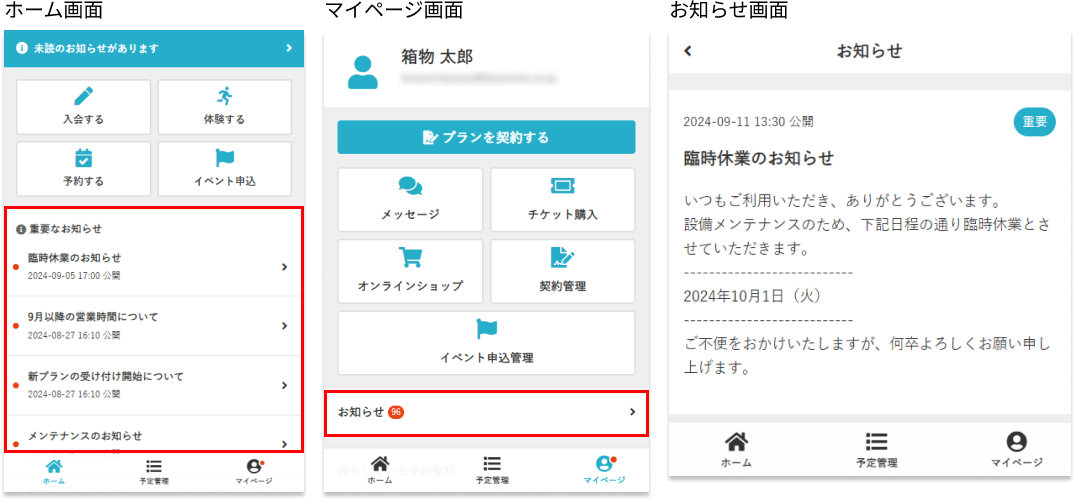Image resolution: width=1075 pixels, height=500 pixels.
Task: Click the 契約管理 contract icon
Action: (562, 258)
